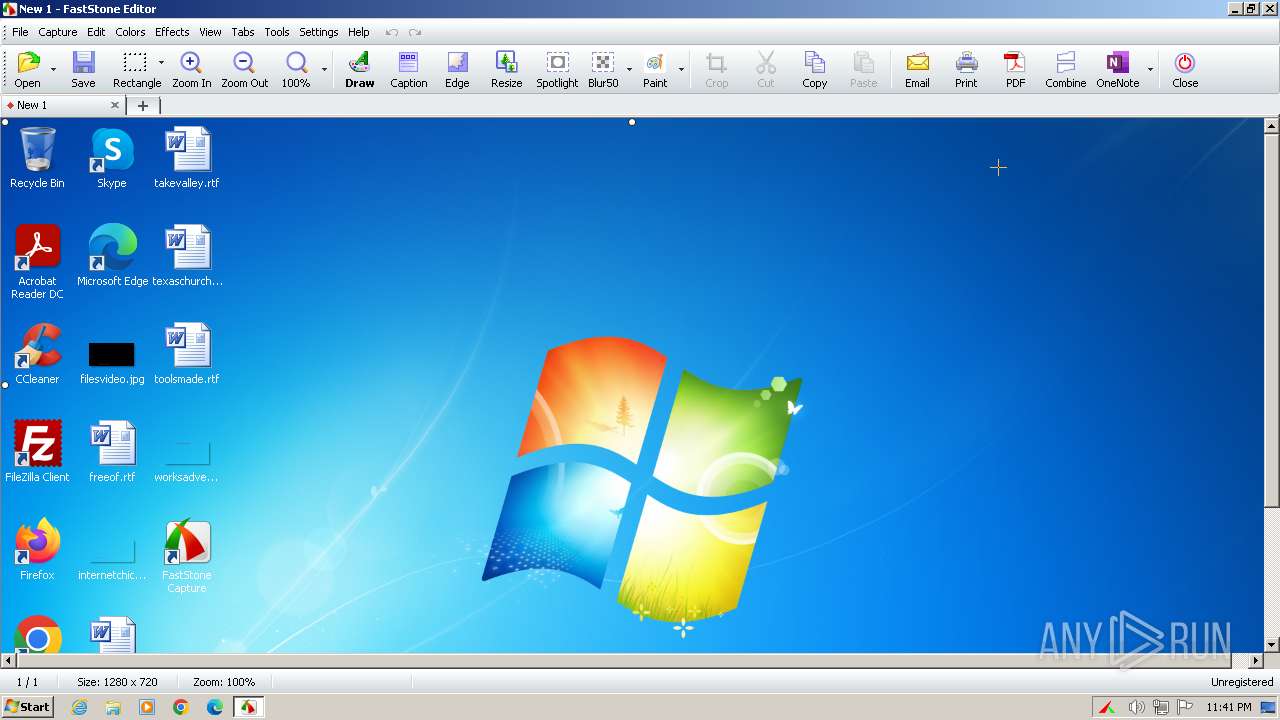The width and height of the screenshot is (1280, 720).
Task: Expand the OneNote dropdown arrow
Action: point(1150,70)
